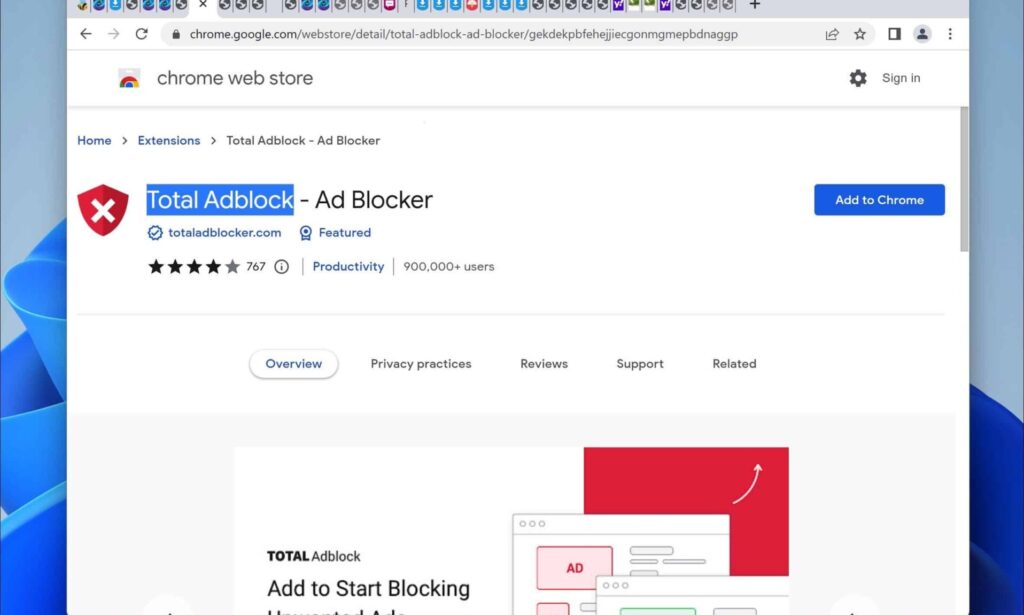Open the 767 ratings count
The image size is (1024, 615).
256,266
